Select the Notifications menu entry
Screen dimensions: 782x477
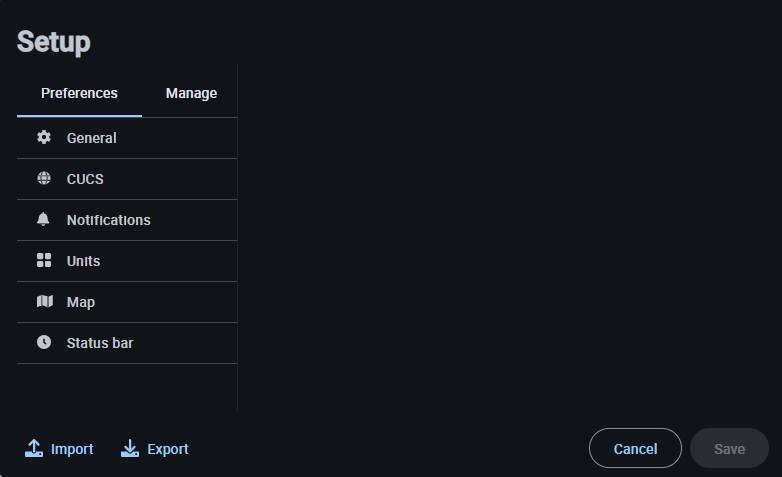click(x=108, y=220)
